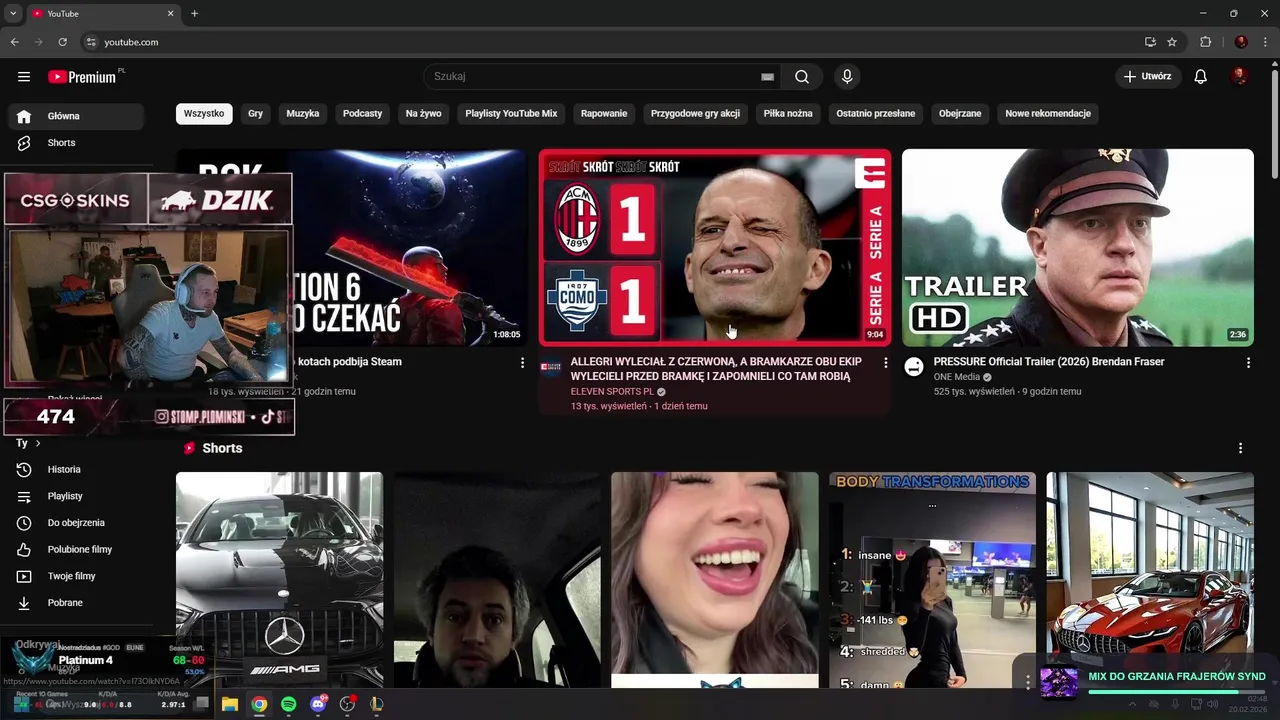Click the search magnifier button

click(x=802, y=77)
